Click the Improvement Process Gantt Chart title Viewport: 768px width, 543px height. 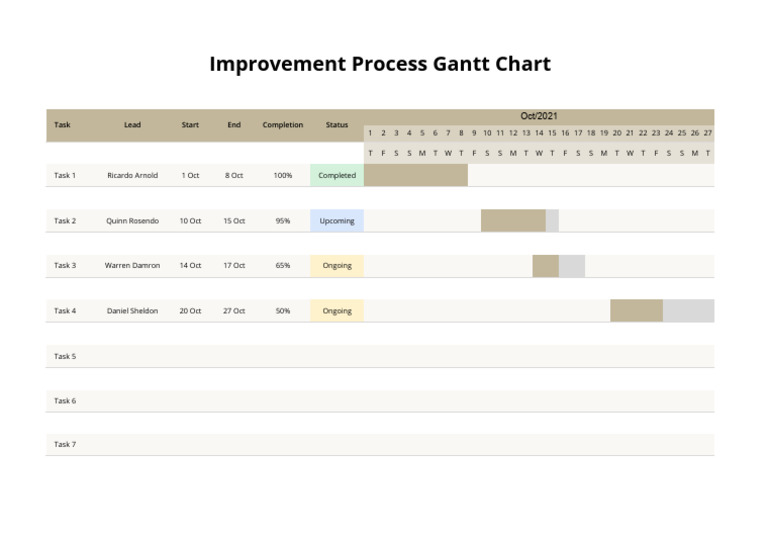[380, 64]
